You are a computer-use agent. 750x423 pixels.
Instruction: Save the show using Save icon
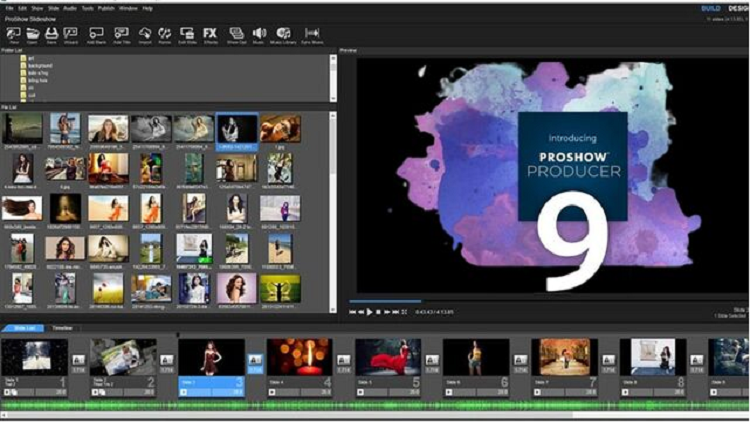coord(51,35)
